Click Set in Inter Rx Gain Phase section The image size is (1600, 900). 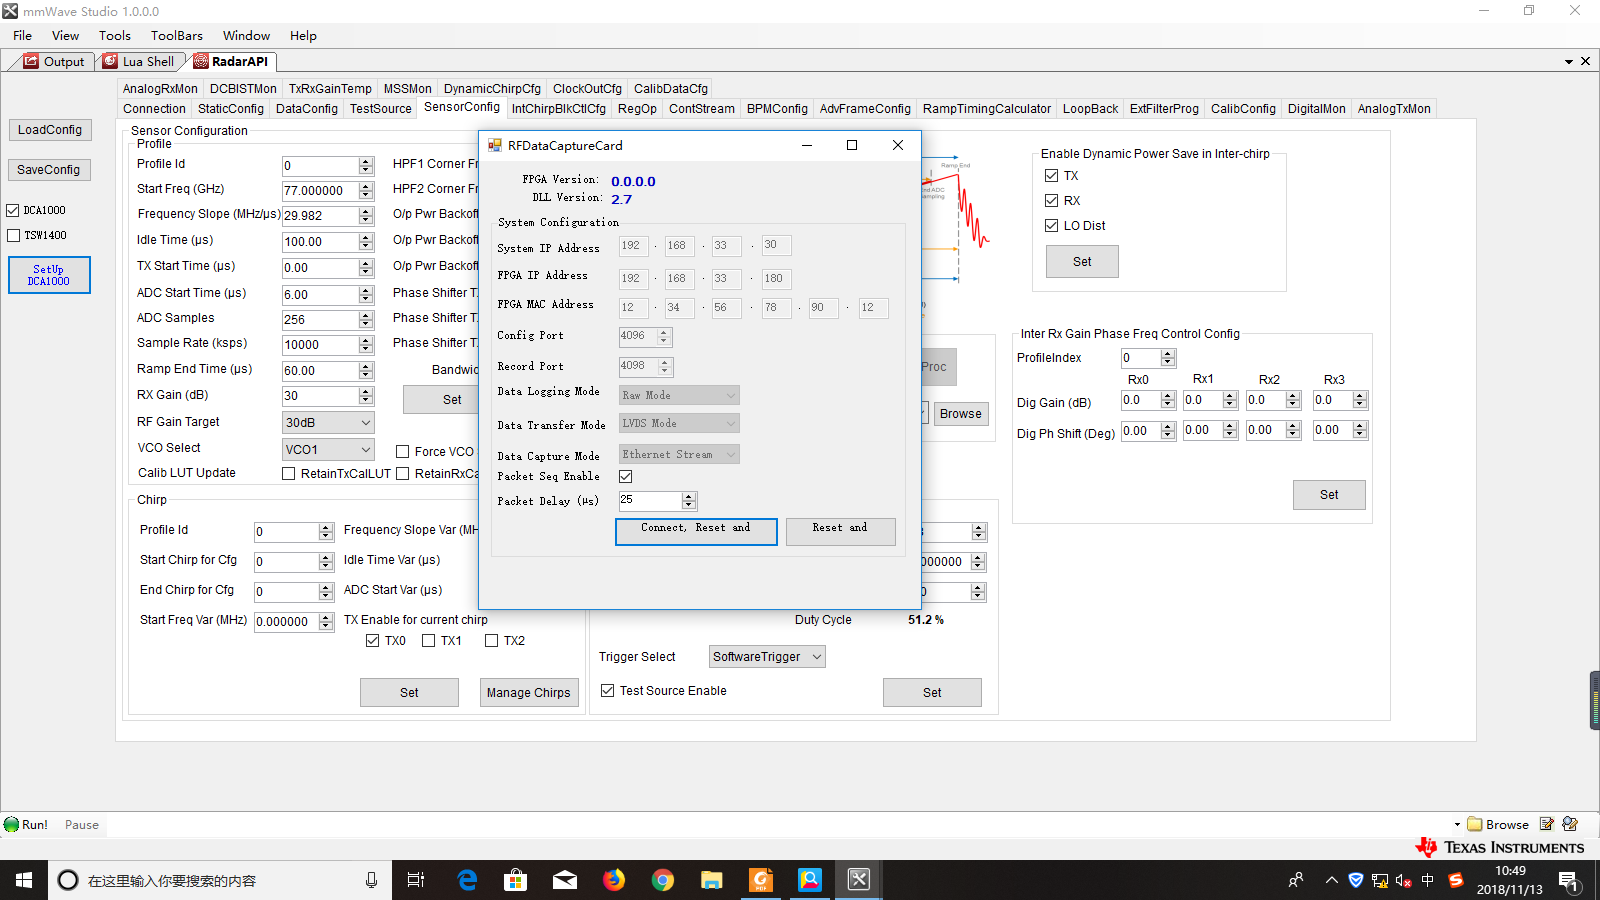coord(1329,495)
